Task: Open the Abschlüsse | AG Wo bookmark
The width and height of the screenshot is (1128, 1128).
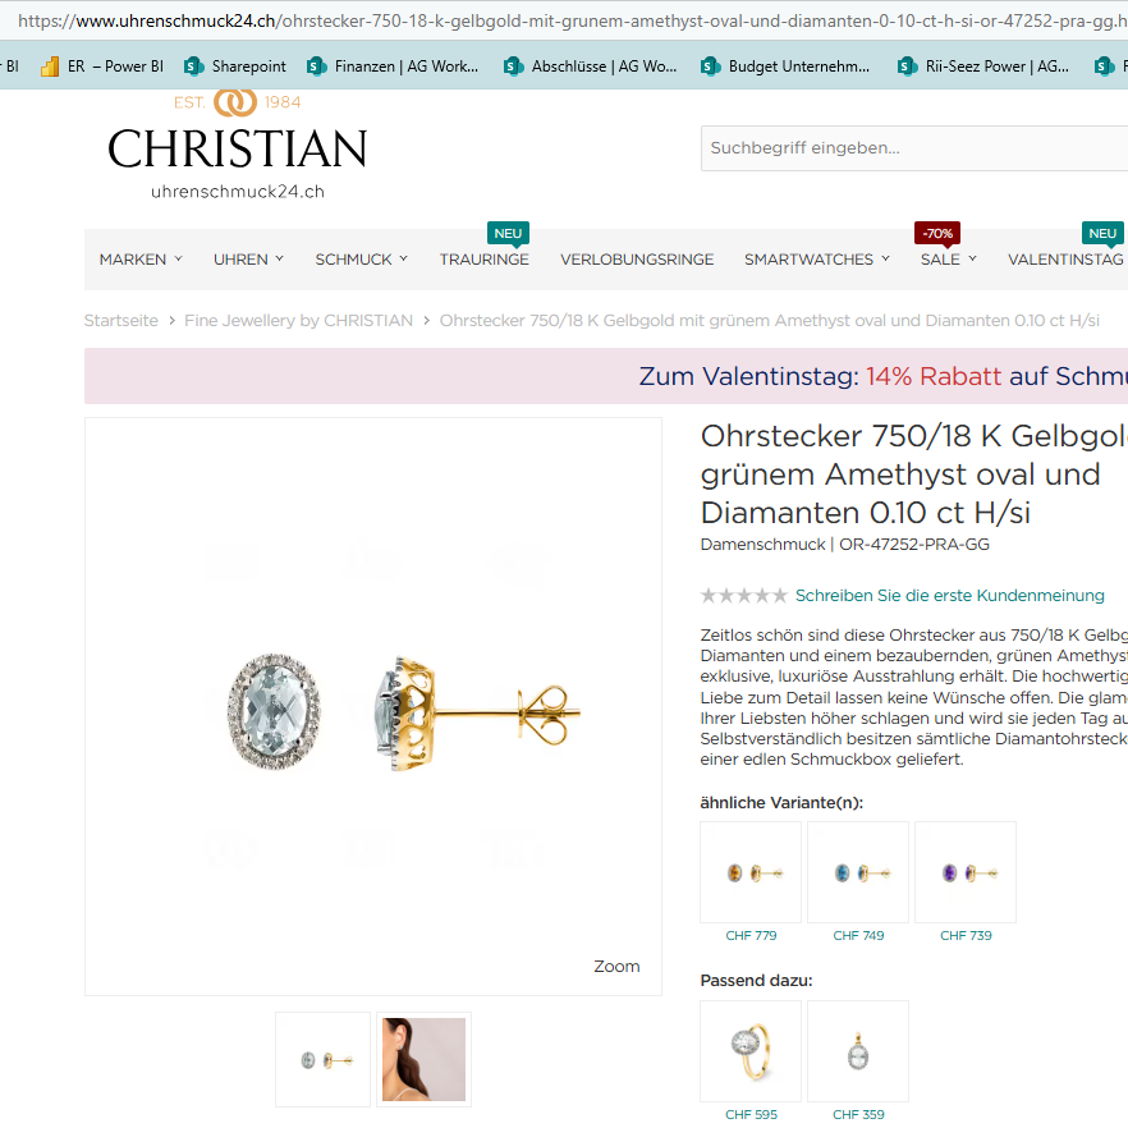Action: 590,66
